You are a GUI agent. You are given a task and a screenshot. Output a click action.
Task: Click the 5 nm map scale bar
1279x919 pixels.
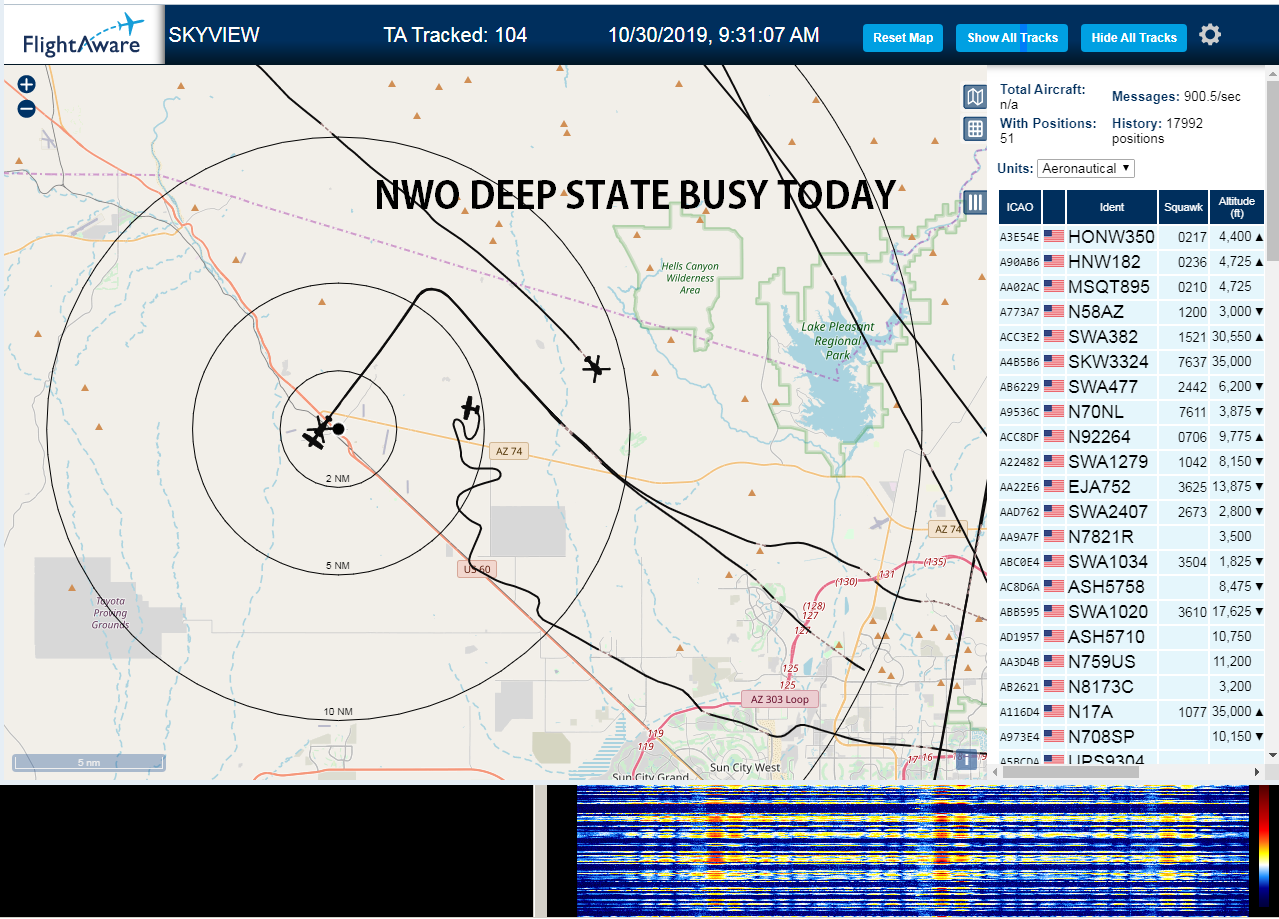click(x=89, y=763)
